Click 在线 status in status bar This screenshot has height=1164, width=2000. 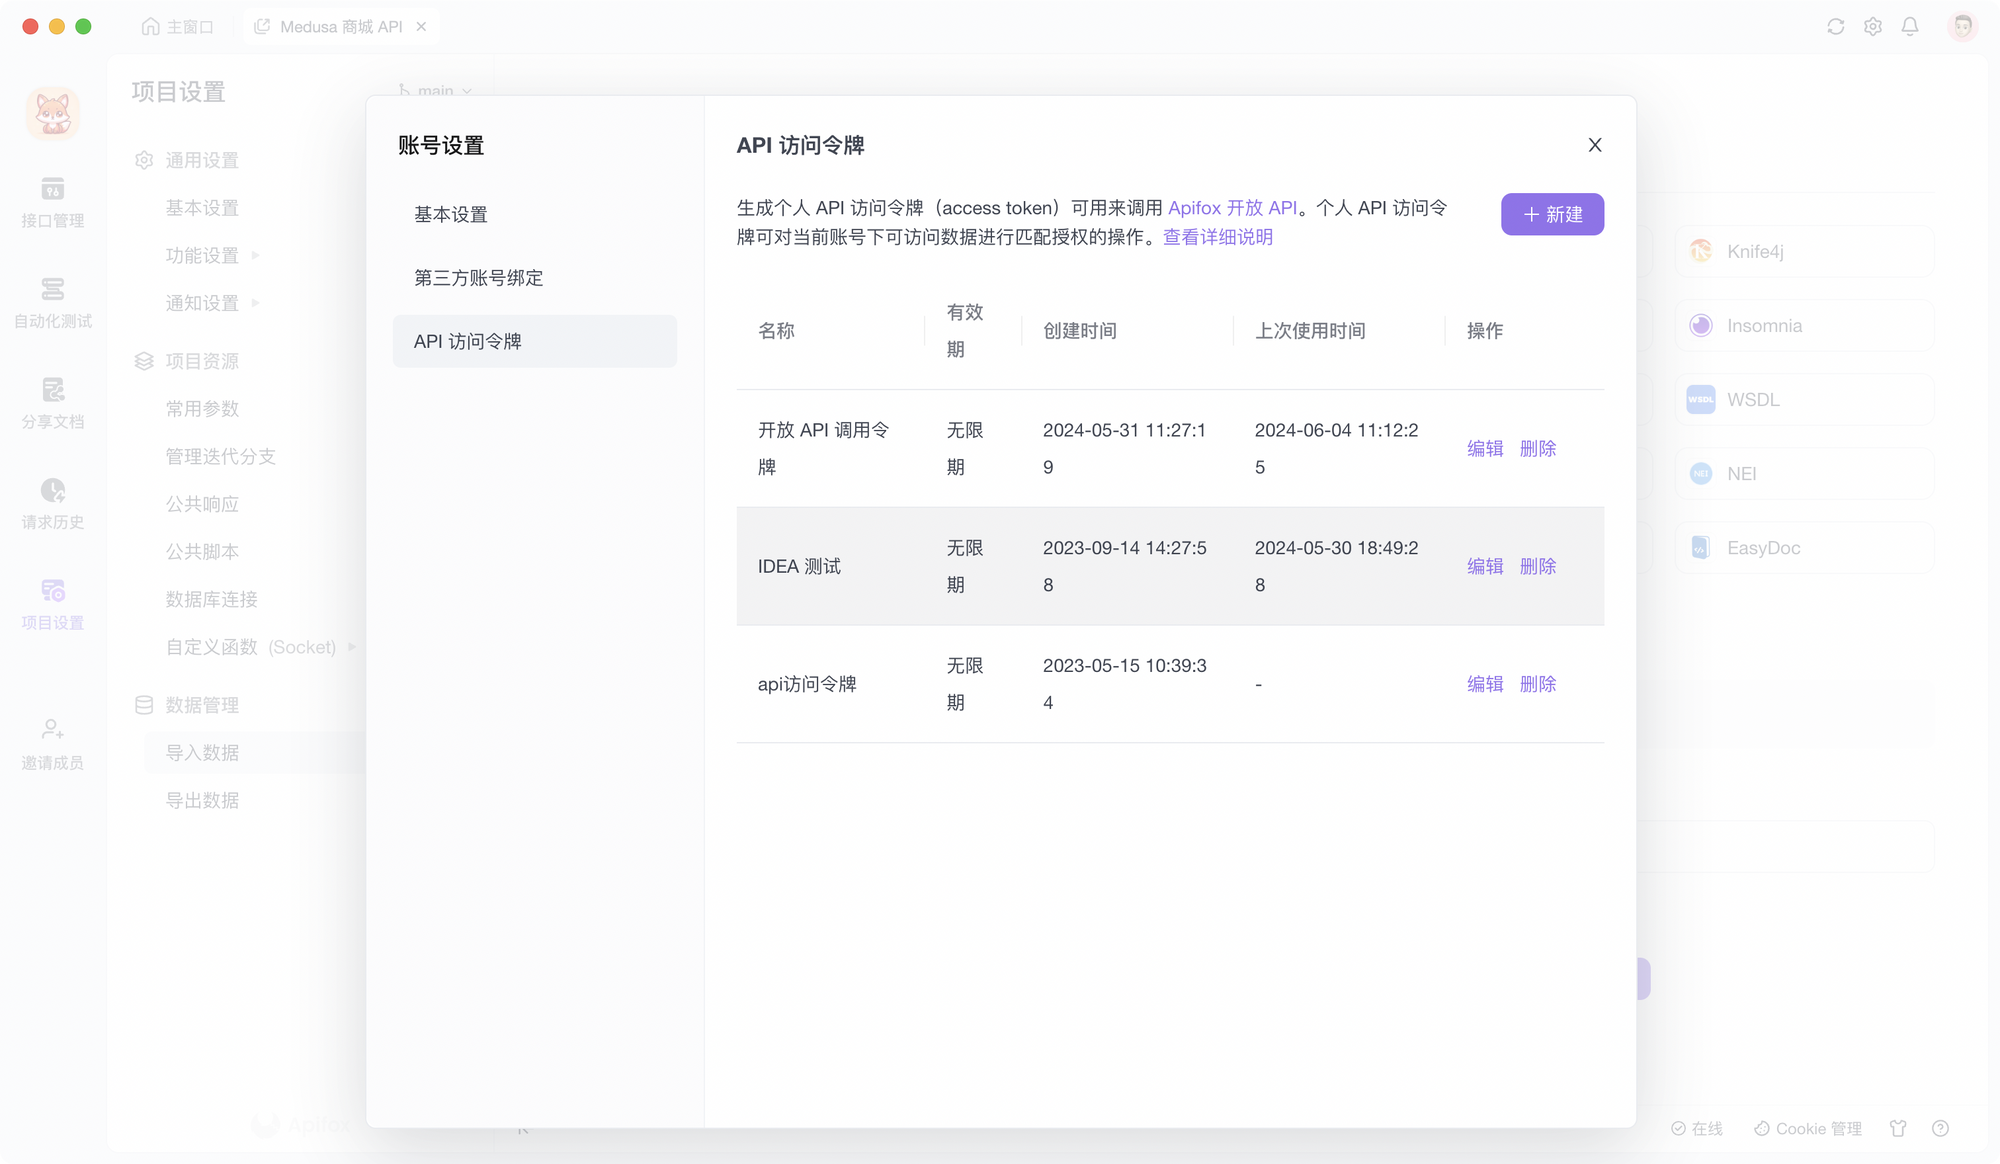tap(1697, 1129)
